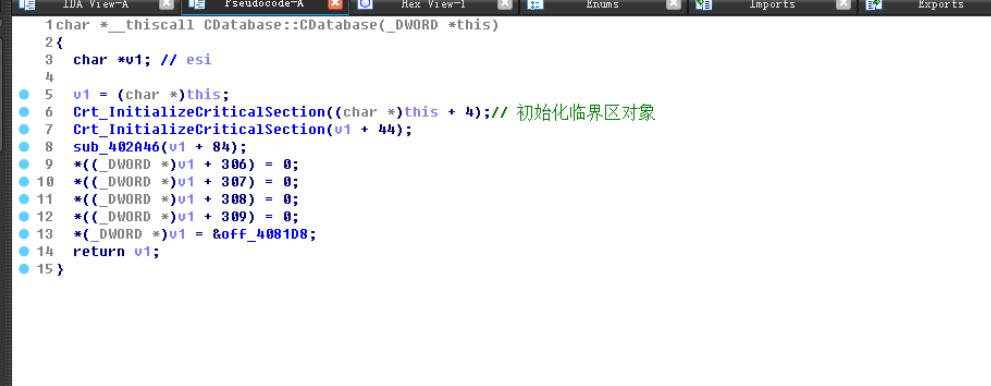Click offset value 307 on line 10

pyautogui.click(x=234, y=182)
